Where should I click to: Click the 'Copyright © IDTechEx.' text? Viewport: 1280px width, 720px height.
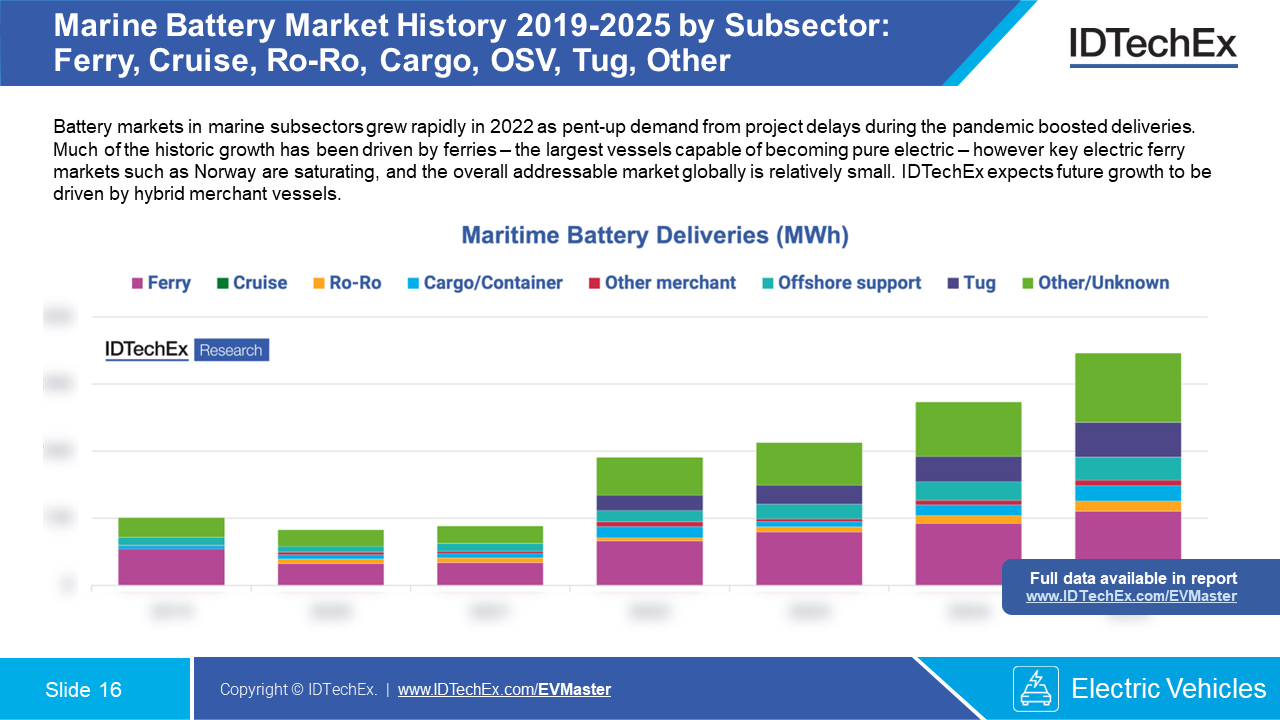tap(298, 689)
